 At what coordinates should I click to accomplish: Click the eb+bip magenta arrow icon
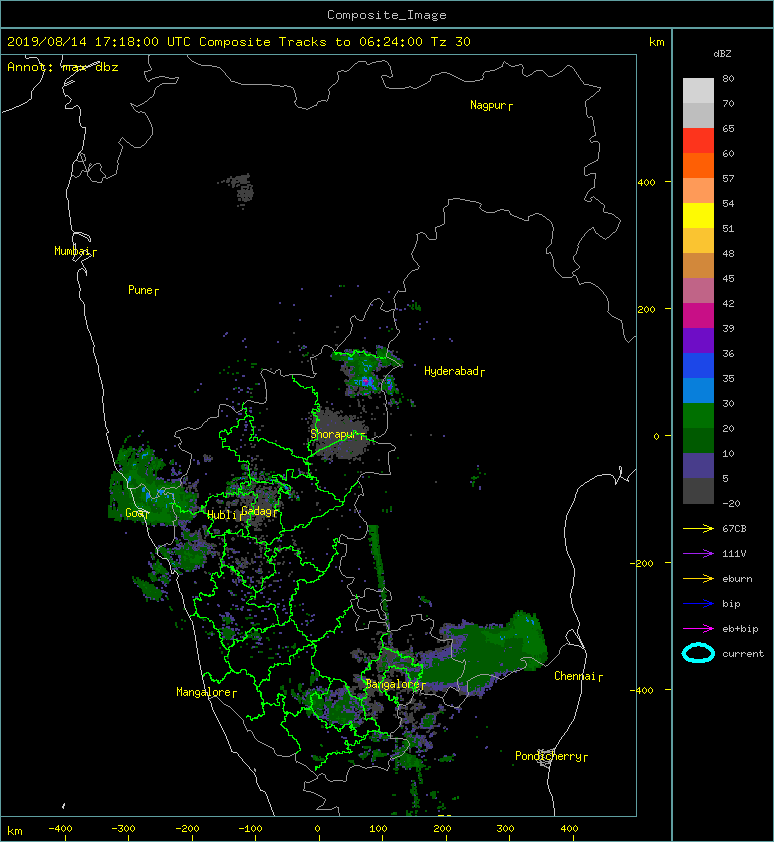(698, 629)
